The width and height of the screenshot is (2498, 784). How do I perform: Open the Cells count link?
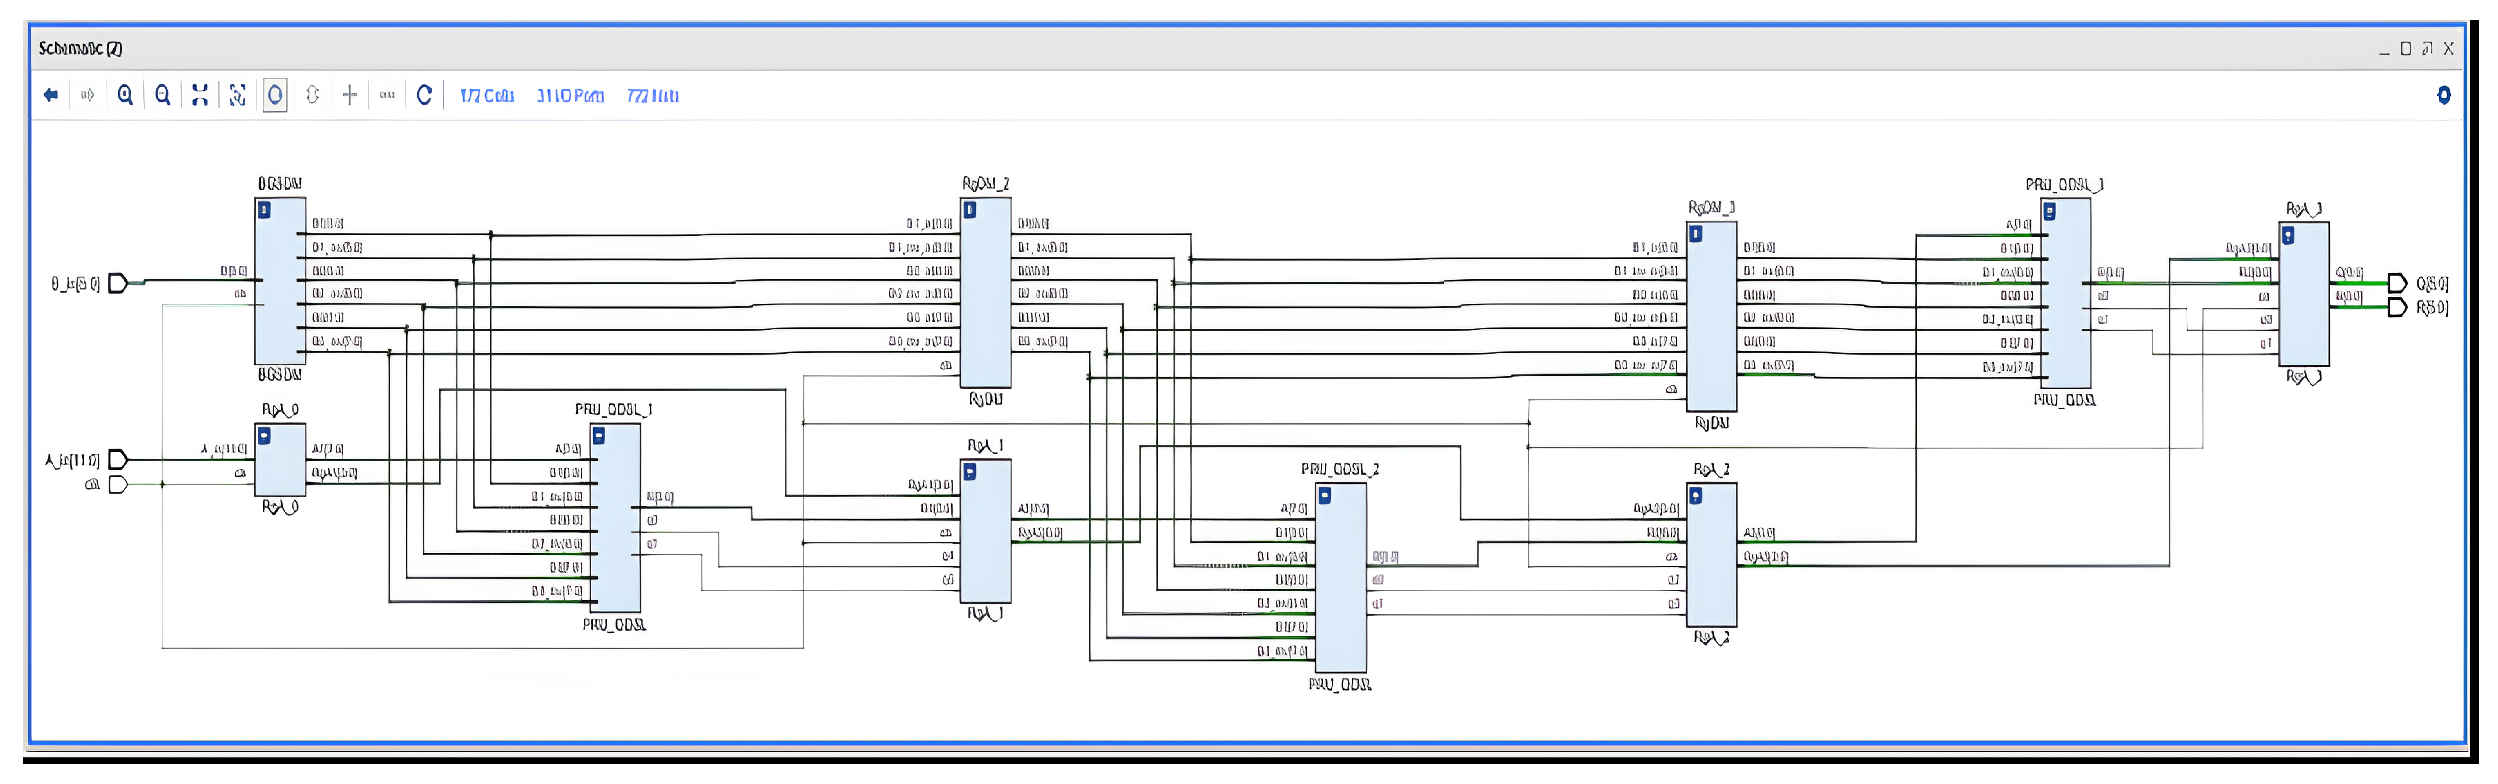click(x=487, y=96)
